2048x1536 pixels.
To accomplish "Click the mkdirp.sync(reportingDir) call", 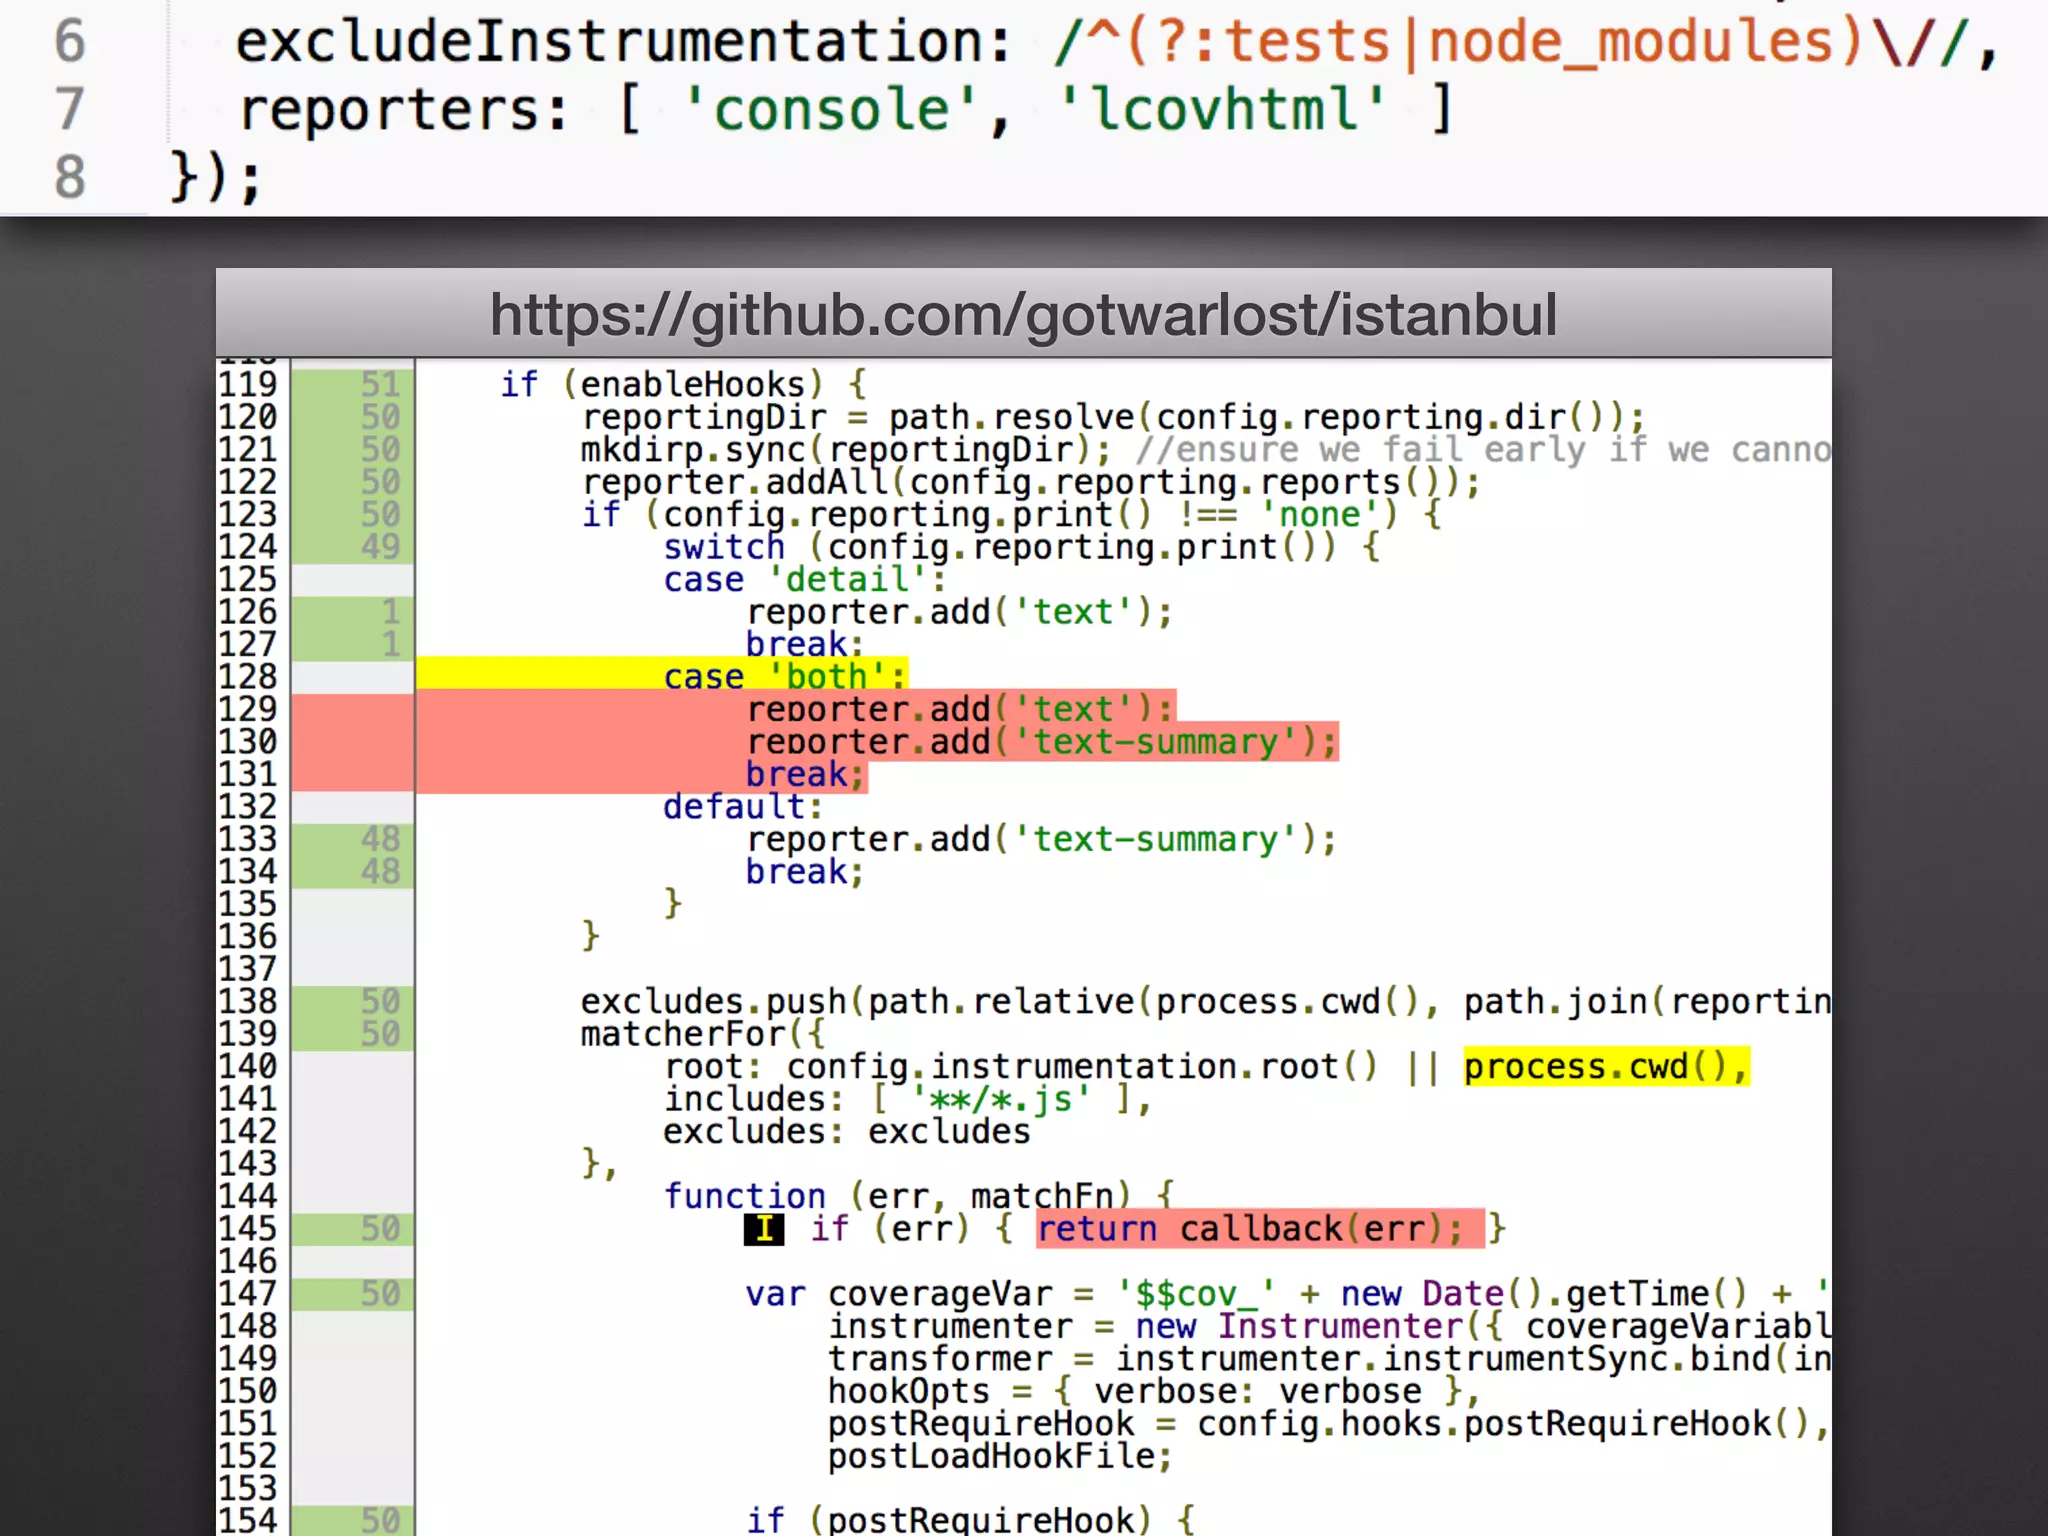I will [846, 450].
